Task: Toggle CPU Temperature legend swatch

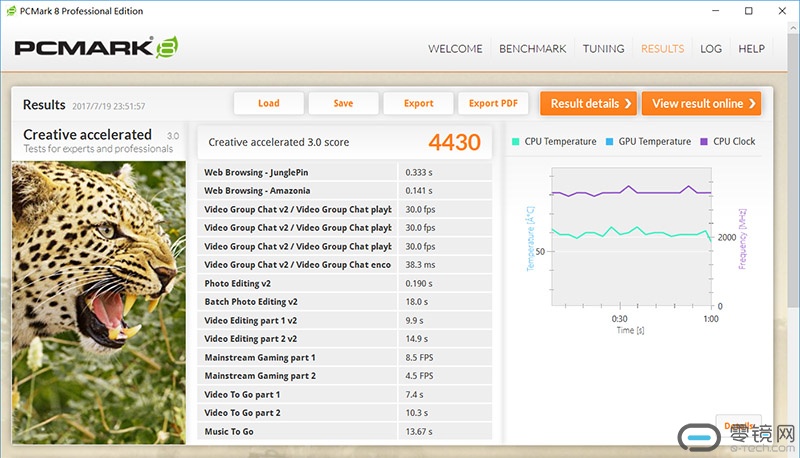Action: (515, 142)
